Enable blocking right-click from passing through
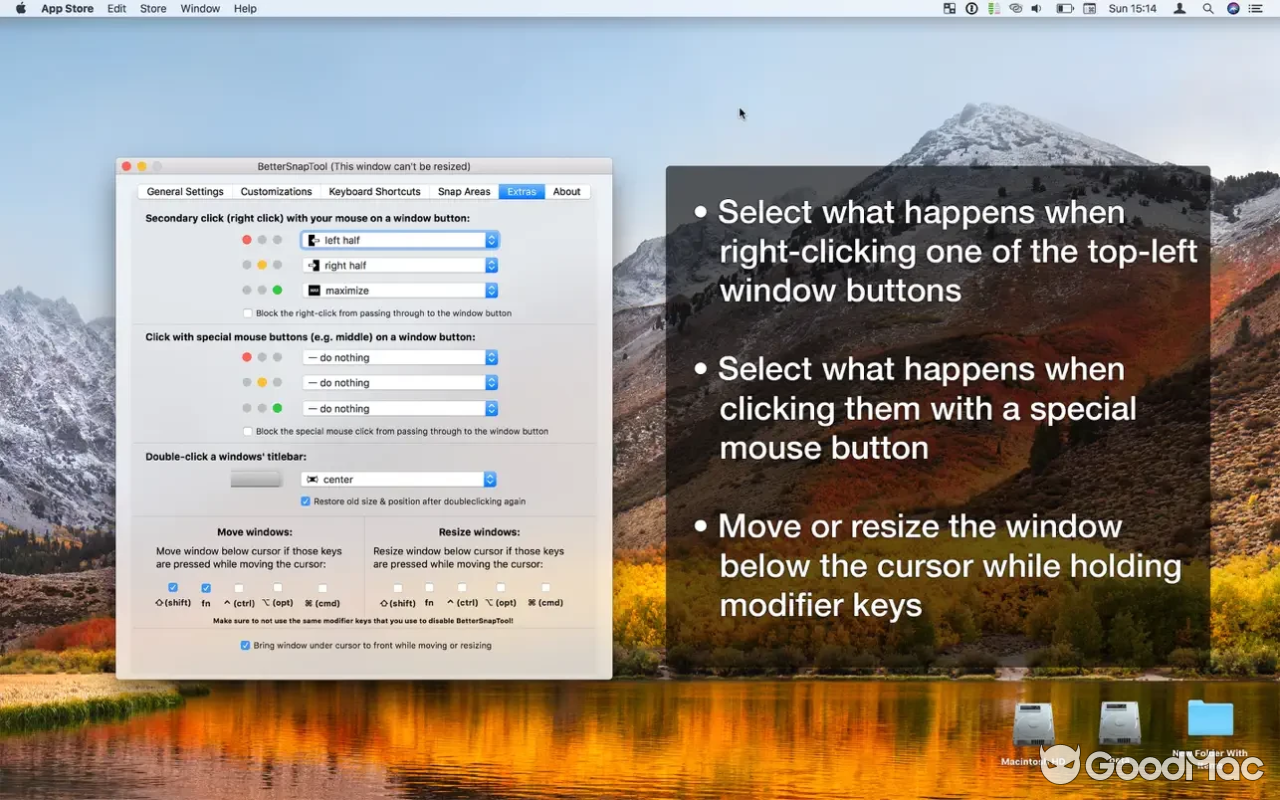 (247, 313)
